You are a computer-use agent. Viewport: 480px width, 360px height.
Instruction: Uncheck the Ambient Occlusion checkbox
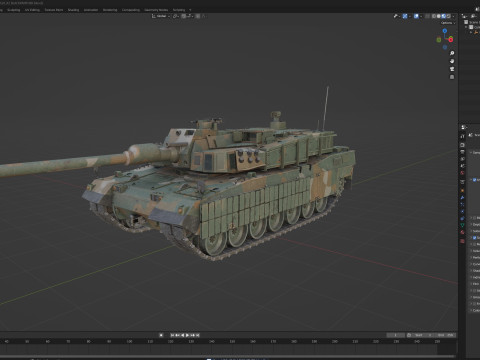pyautogui.click(x=474, y=180)
